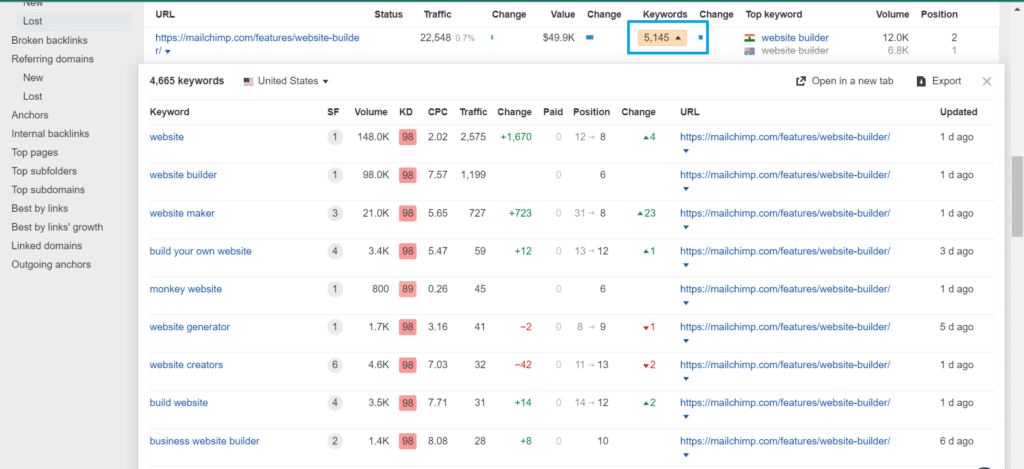This screenshot has width=1024, height=469.
Task: Open the 'build your own website' keyword link
Action: (200, 251)
